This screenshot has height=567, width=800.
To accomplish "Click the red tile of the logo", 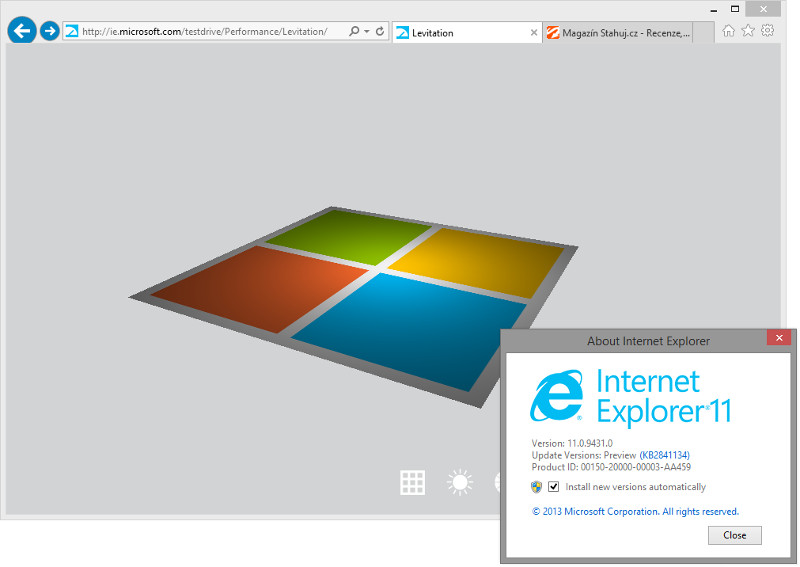I will [261, 289].
